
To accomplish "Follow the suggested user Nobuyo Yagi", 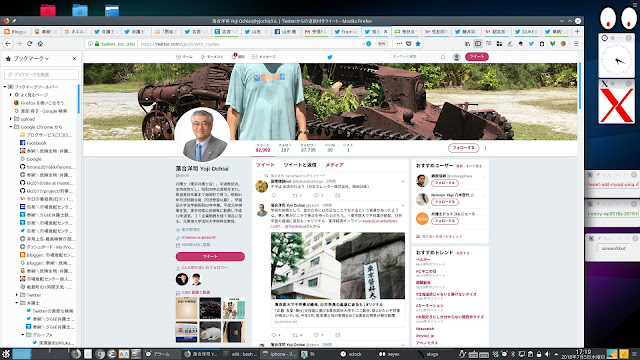I will 444,202.
